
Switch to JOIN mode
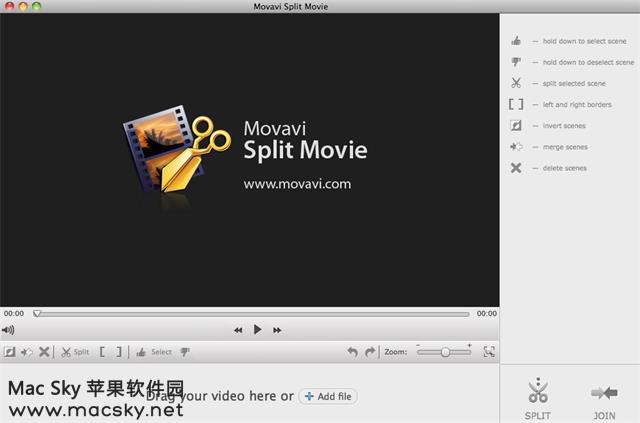(x=604, y=402)
